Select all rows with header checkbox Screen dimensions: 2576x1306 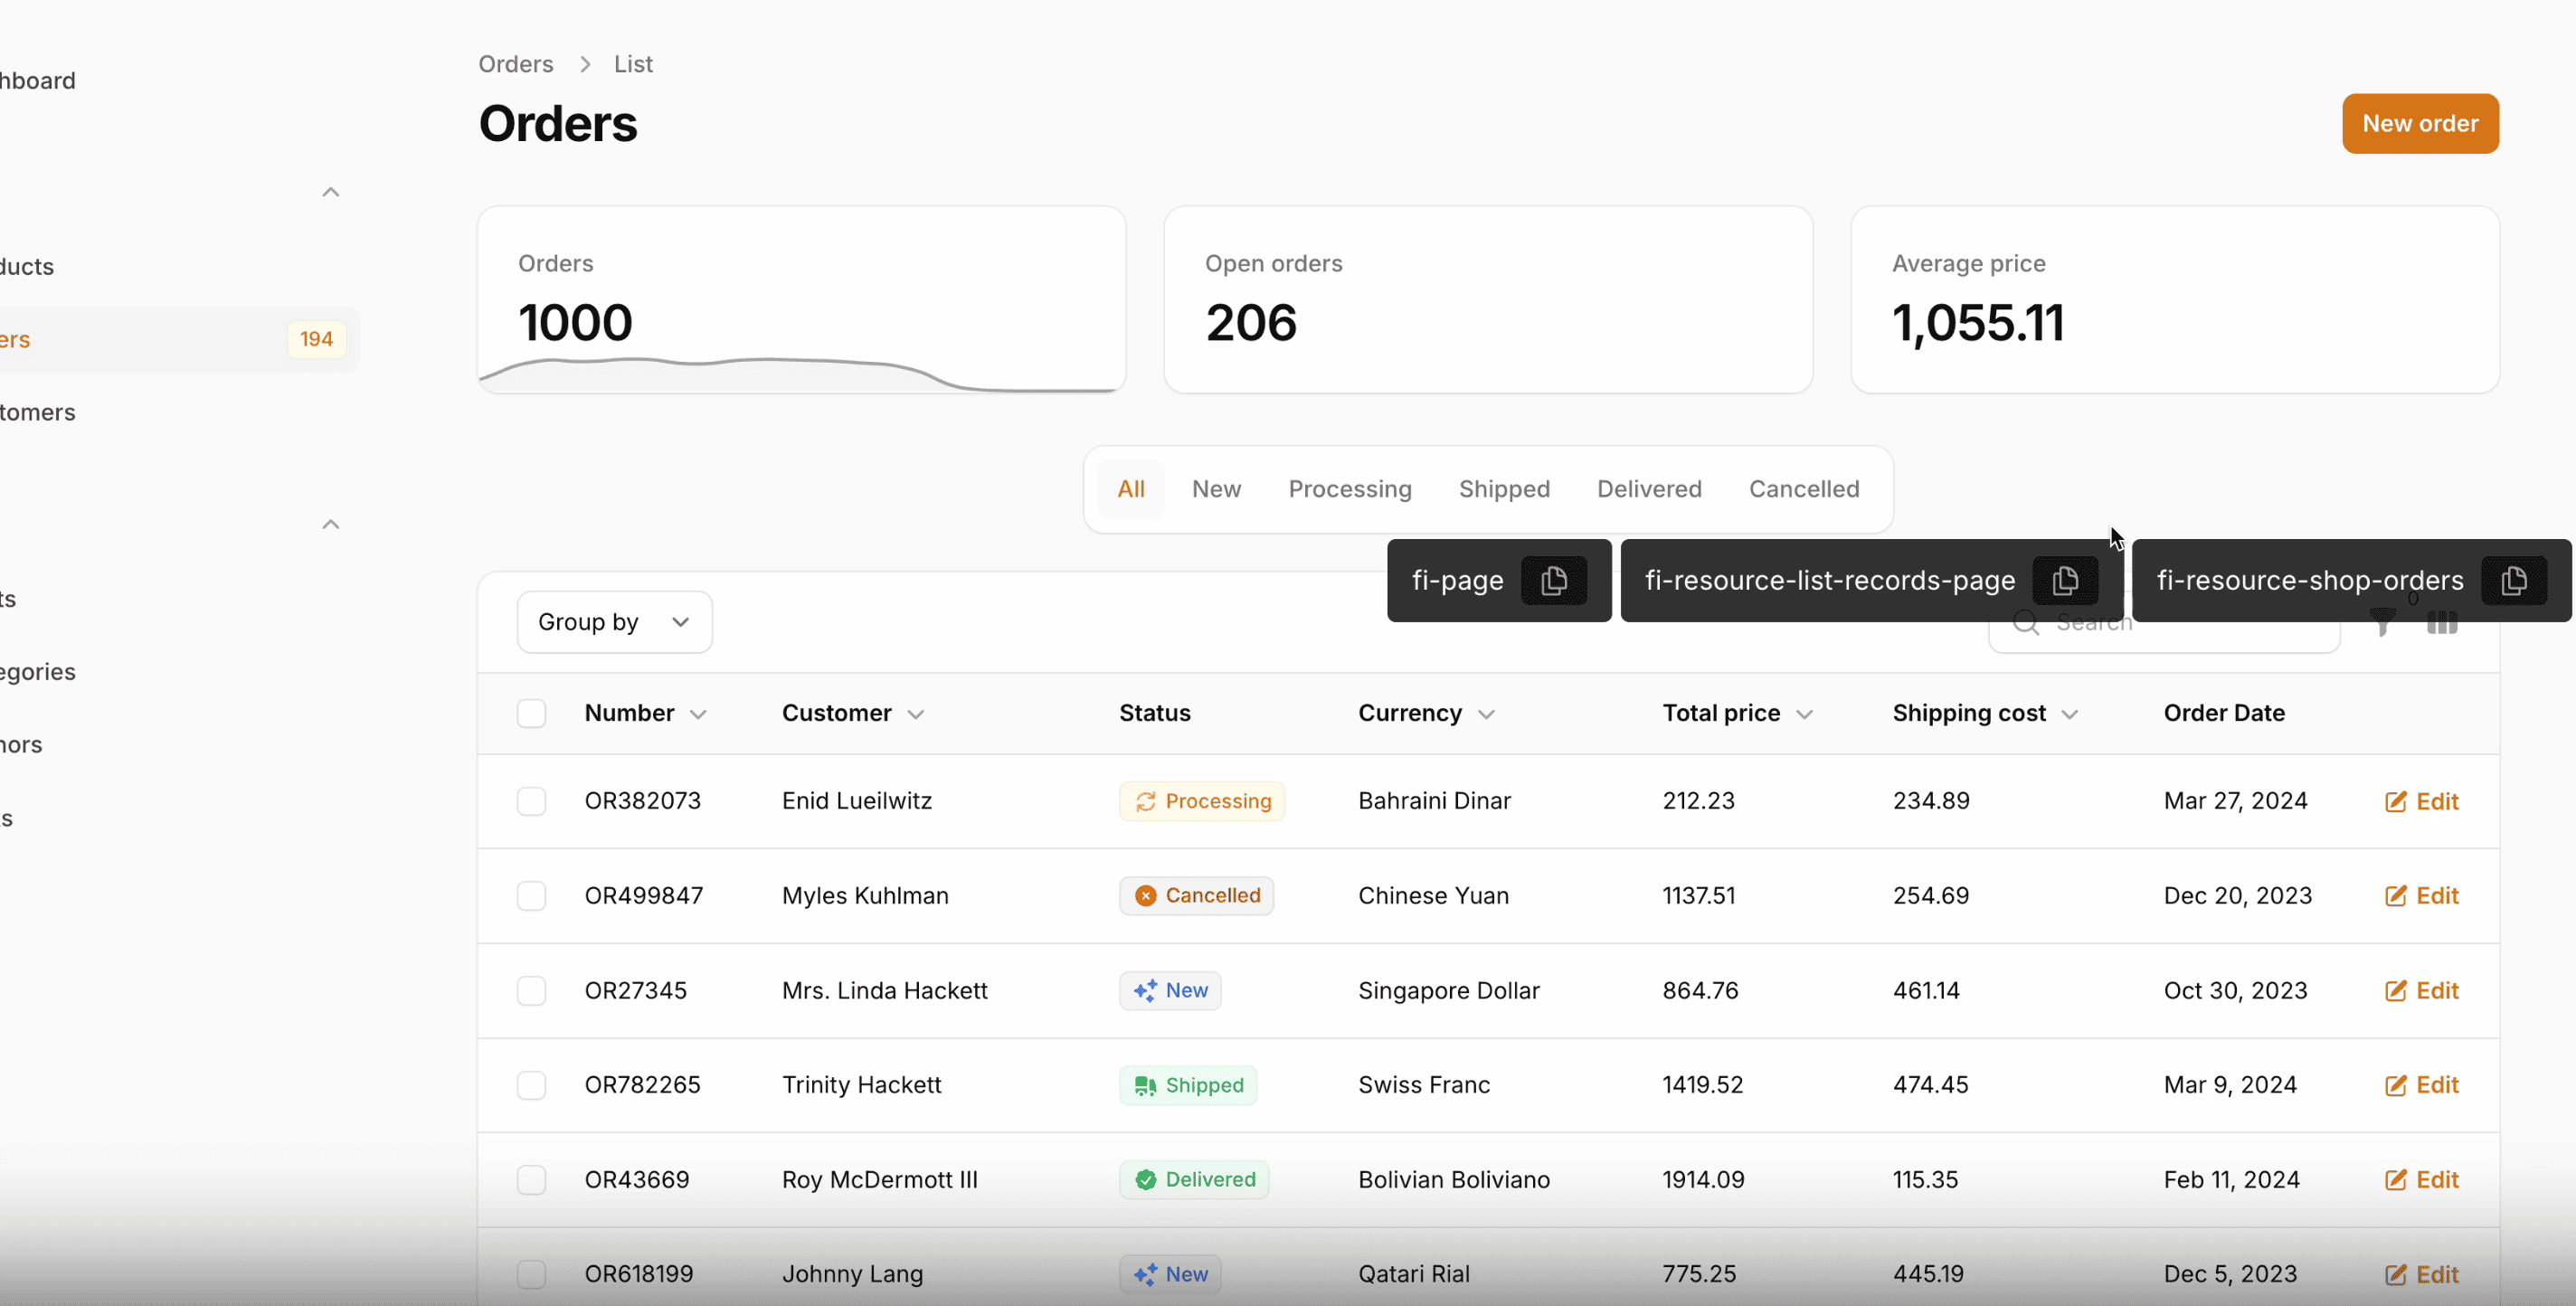pos(532,714)
